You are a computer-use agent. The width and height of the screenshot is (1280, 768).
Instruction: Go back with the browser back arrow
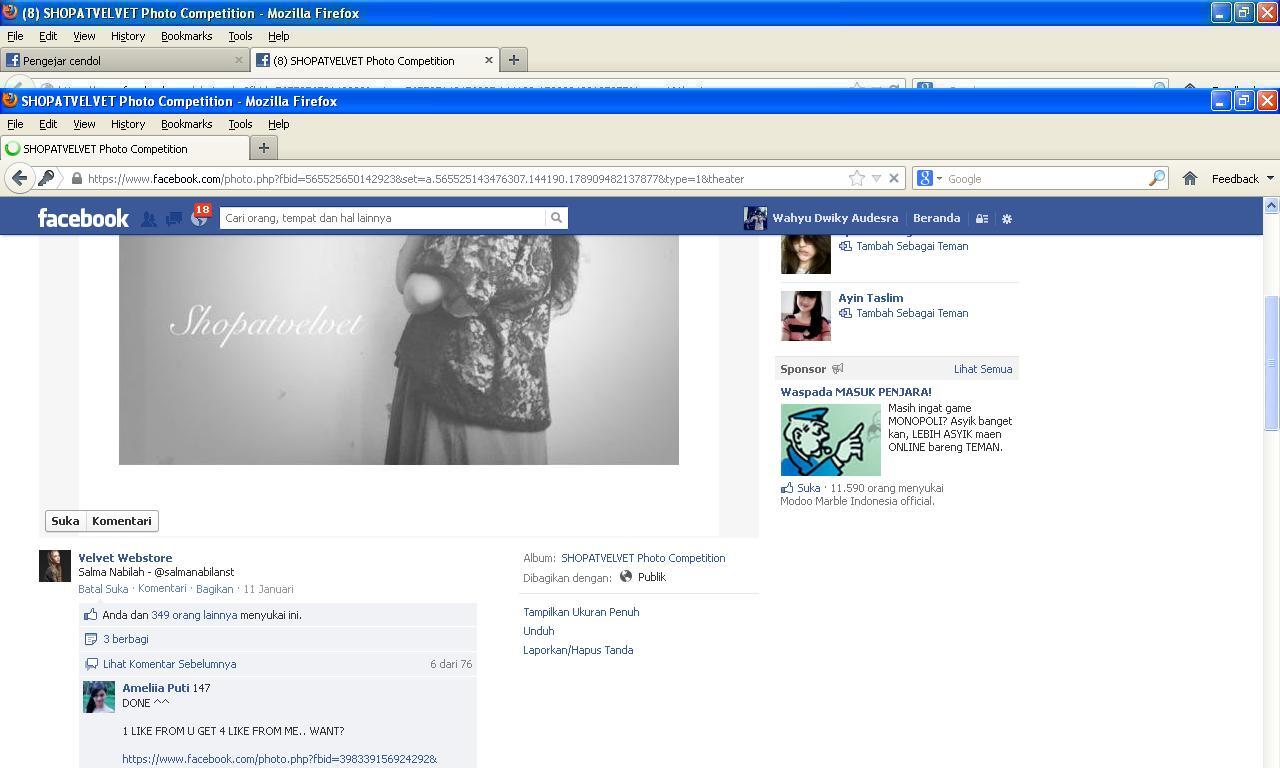coord(19,178)
